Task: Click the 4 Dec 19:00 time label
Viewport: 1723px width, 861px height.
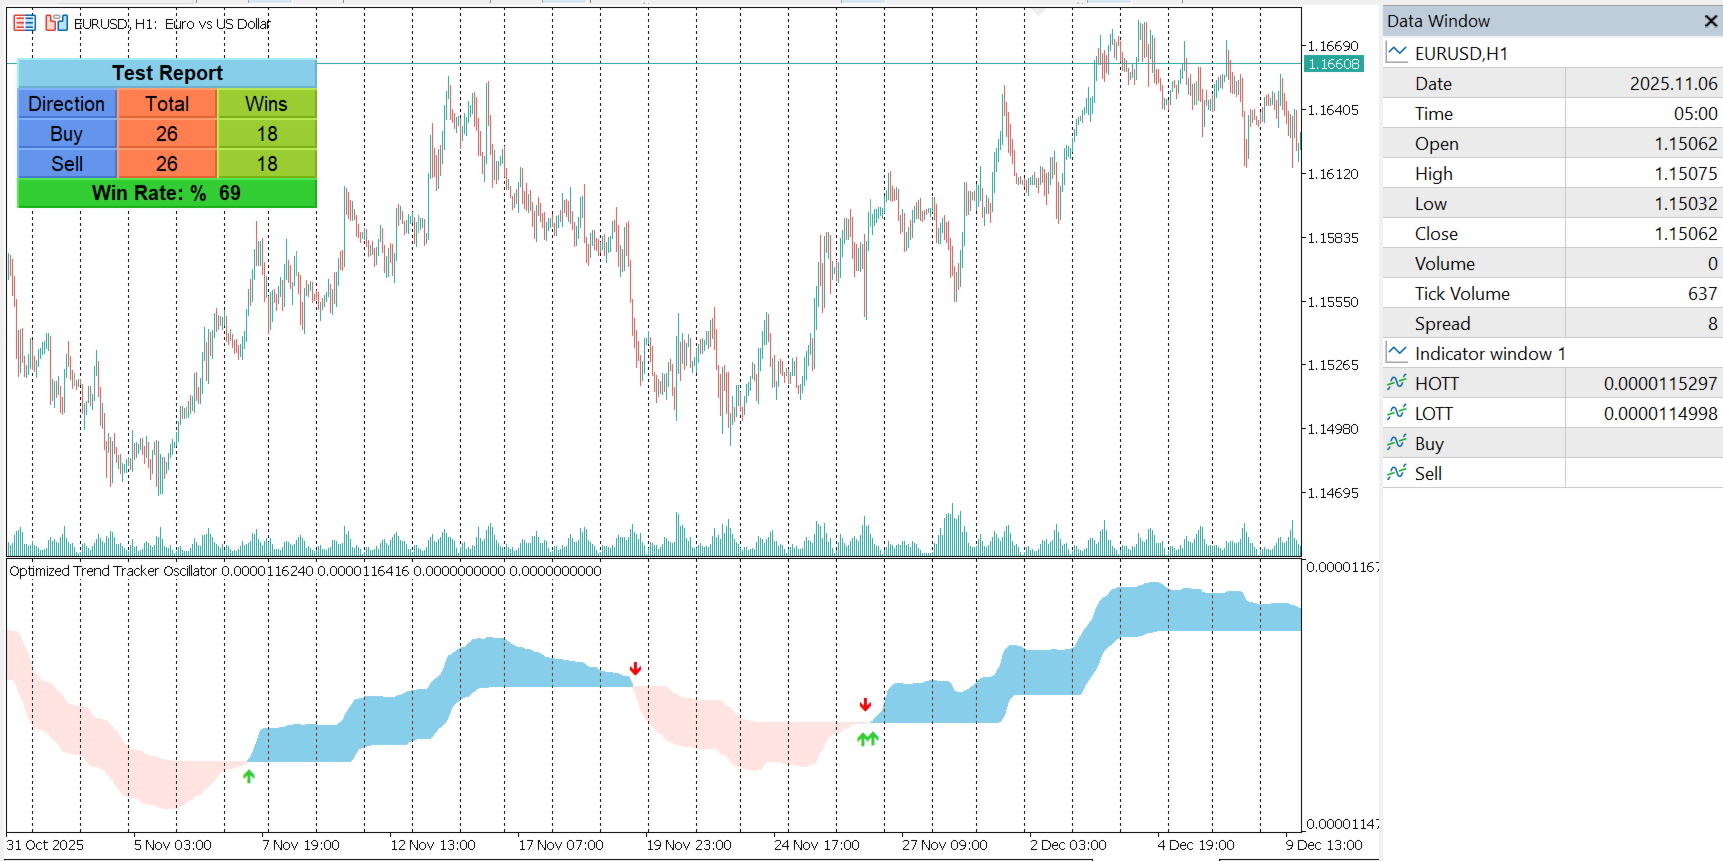Action: click(1196, 845)
